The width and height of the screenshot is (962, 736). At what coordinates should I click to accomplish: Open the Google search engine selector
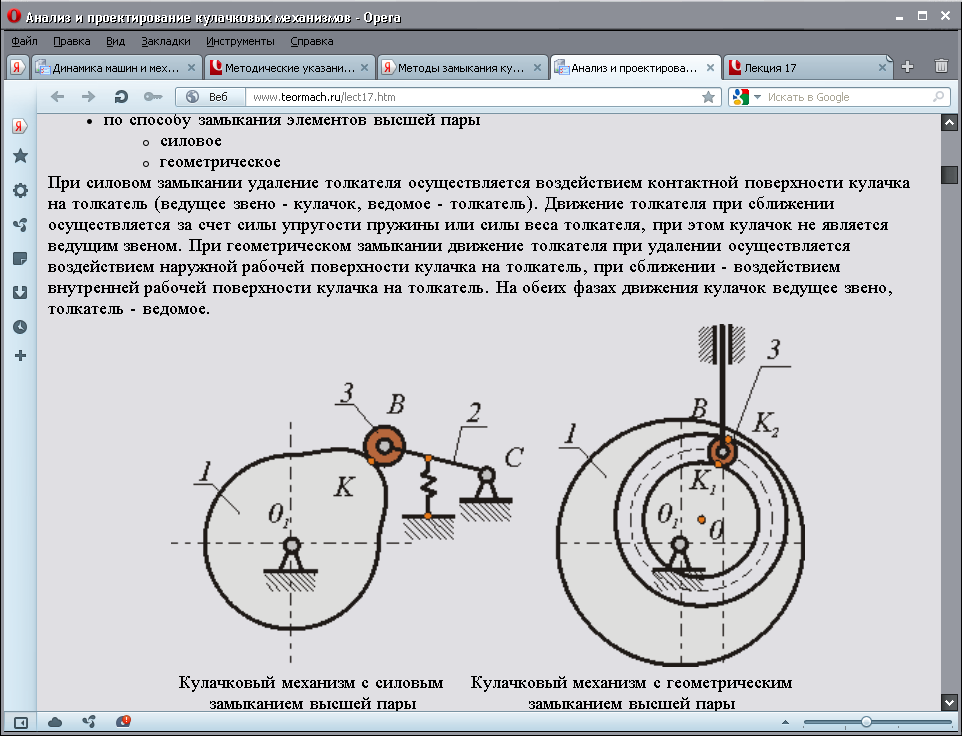pyautogui.click(x=746, y=97)
